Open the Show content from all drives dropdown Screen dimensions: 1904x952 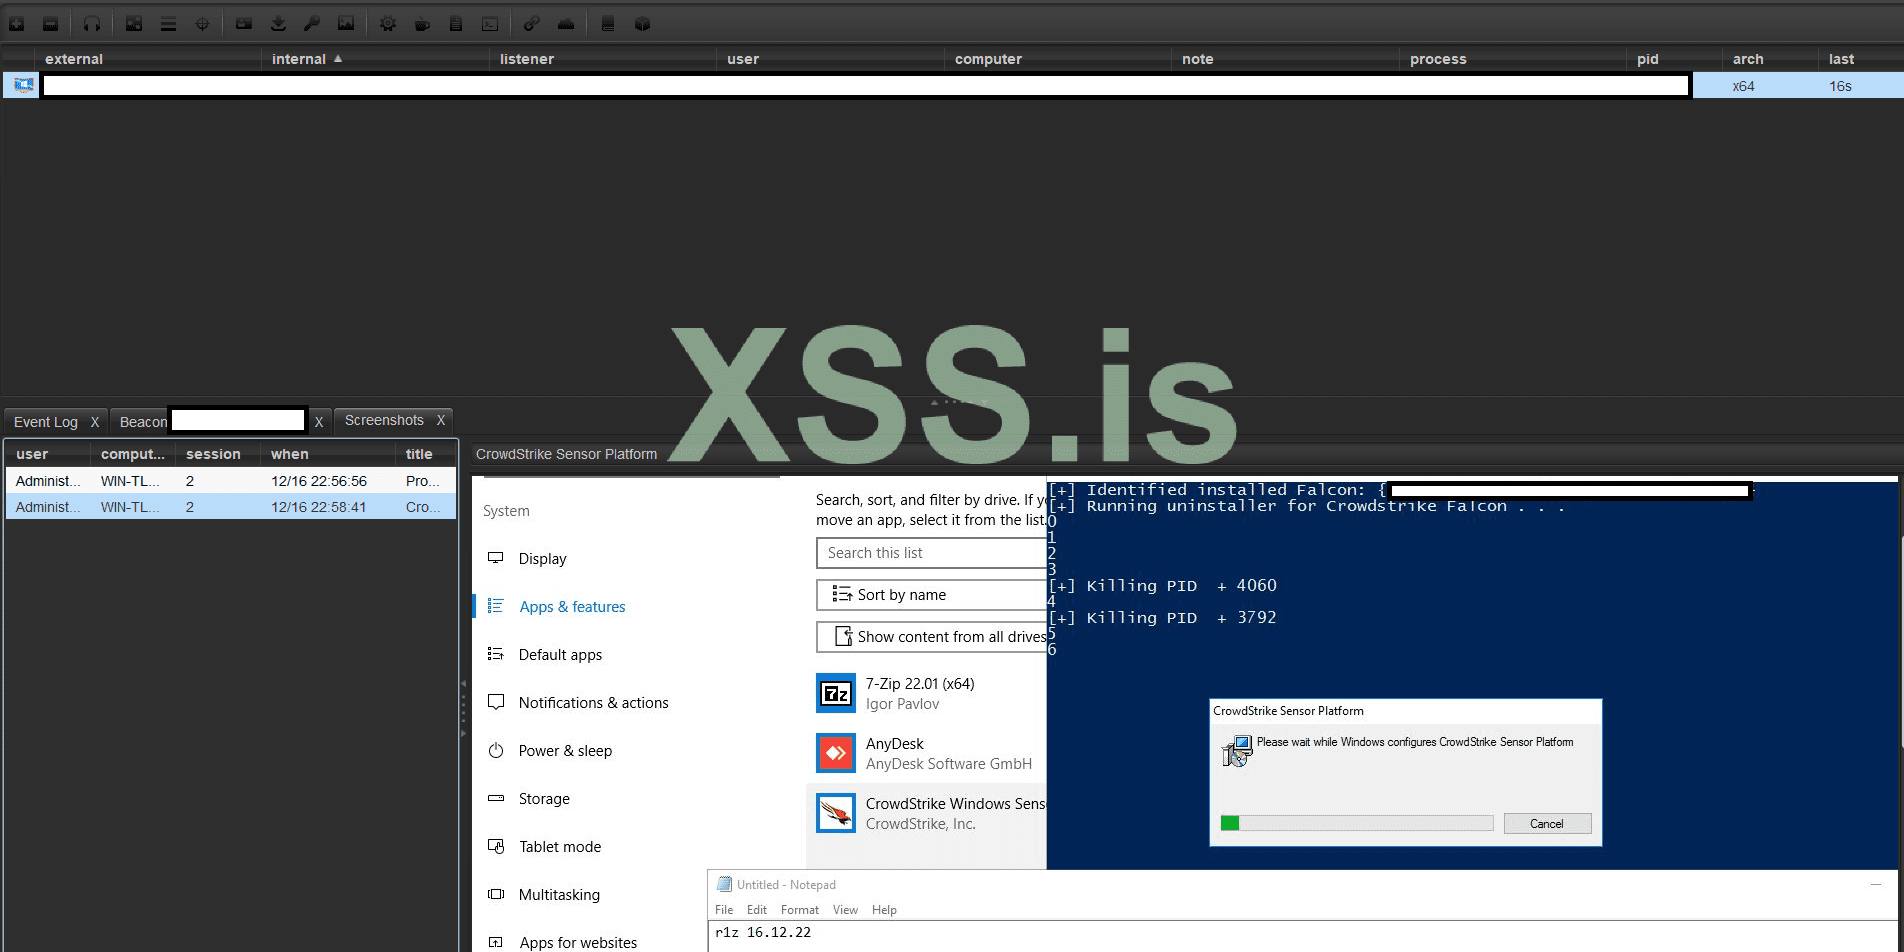931,637
